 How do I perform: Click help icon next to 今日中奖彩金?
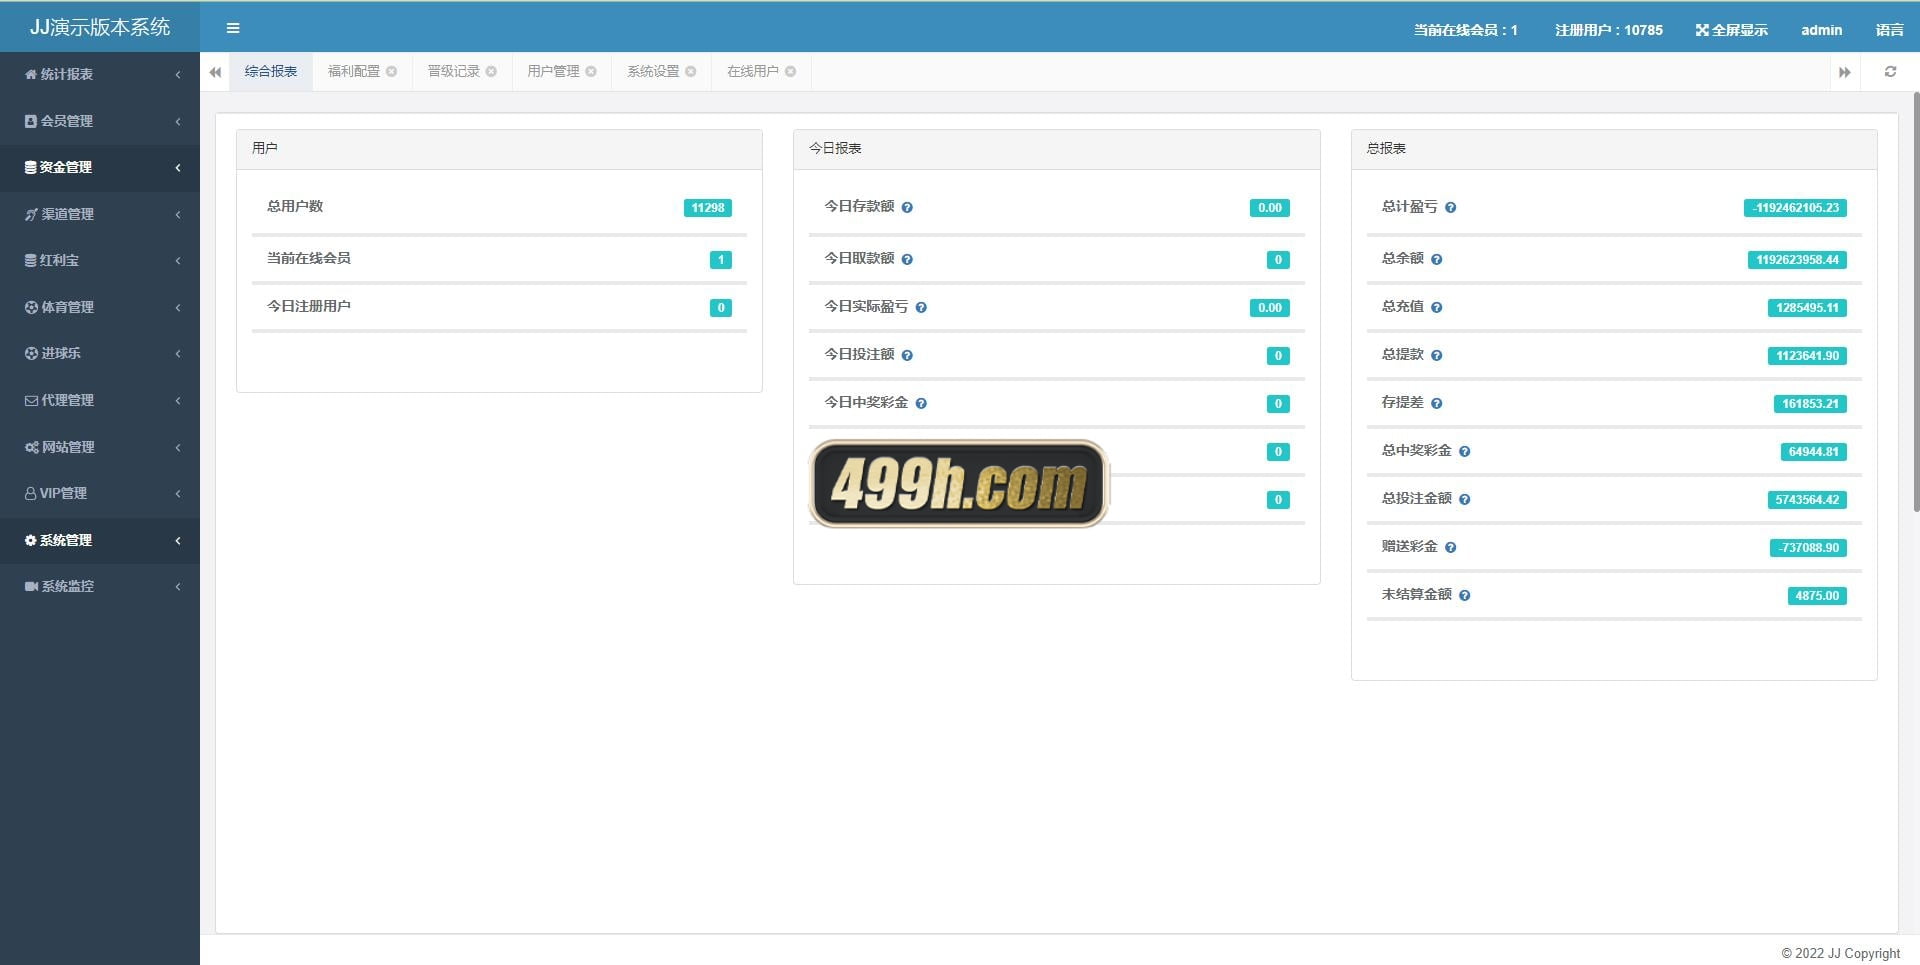[x=921, y=404]
